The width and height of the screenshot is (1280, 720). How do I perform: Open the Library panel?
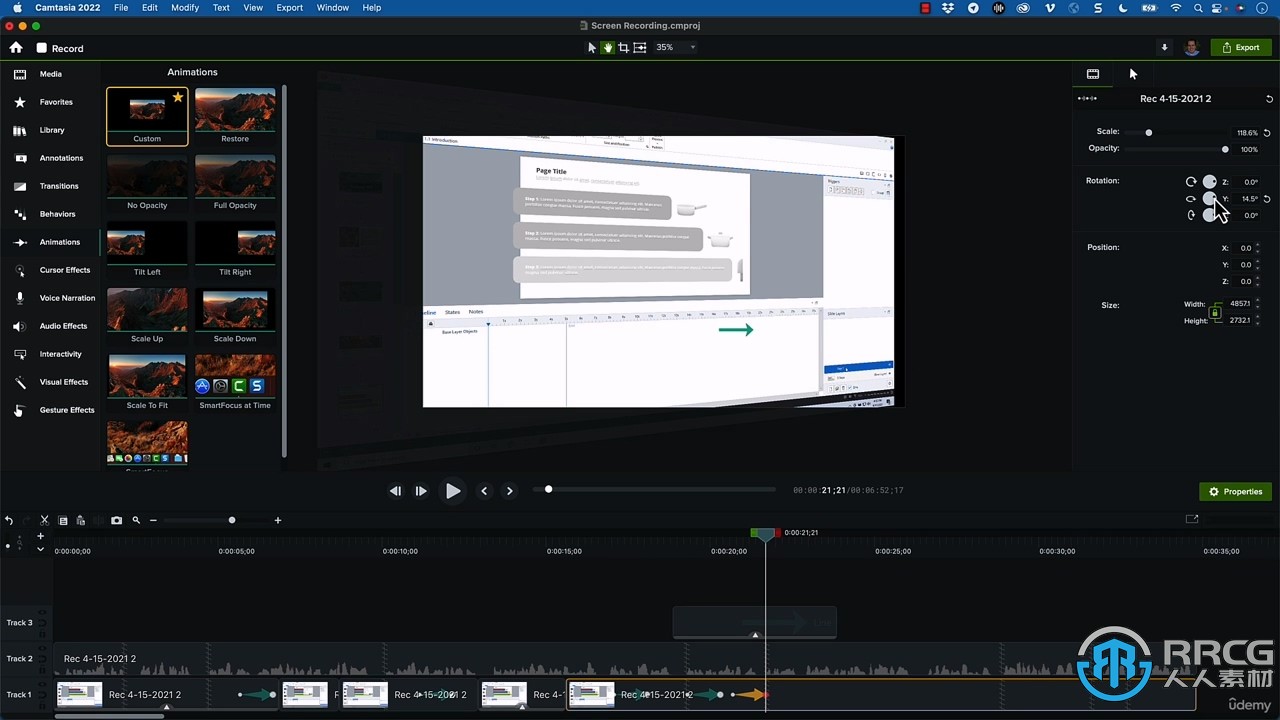50,130
